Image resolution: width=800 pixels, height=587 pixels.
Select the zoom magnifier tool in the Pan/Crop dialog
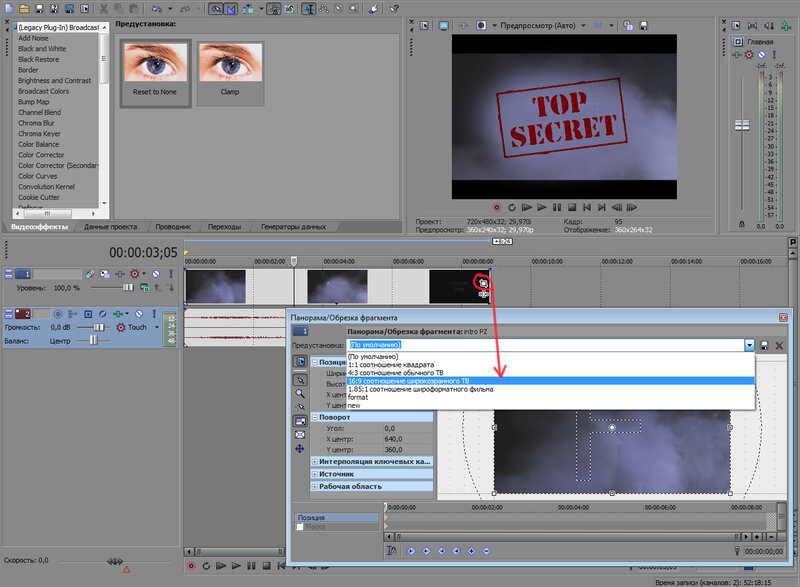click(300, 393)
